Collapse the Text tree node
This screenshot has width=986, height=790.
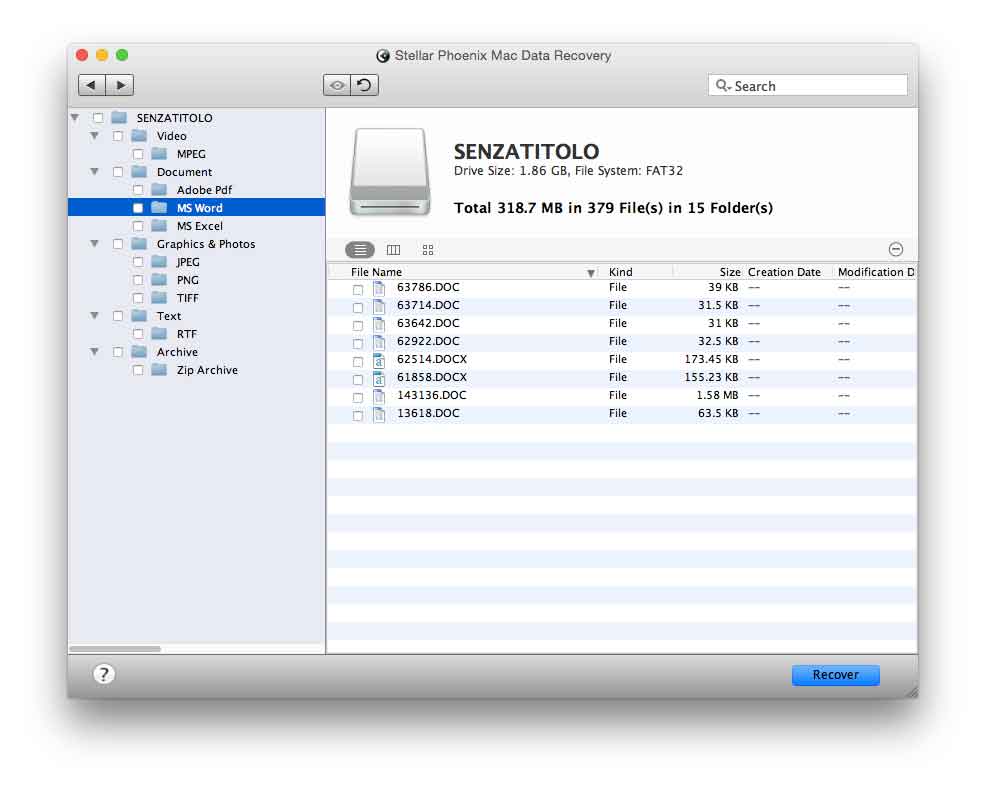click(94, 316)
